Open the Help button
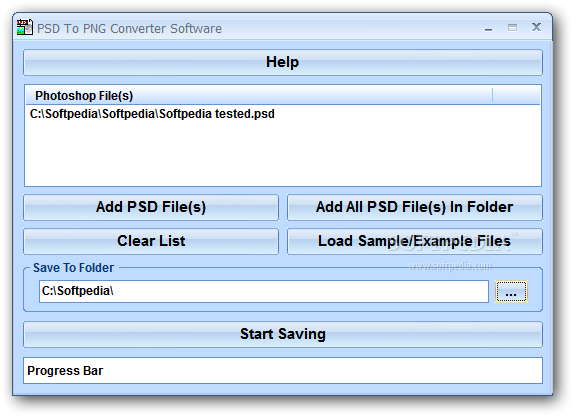The width and height of the screenshot is (573, 416). pos(283,63)
